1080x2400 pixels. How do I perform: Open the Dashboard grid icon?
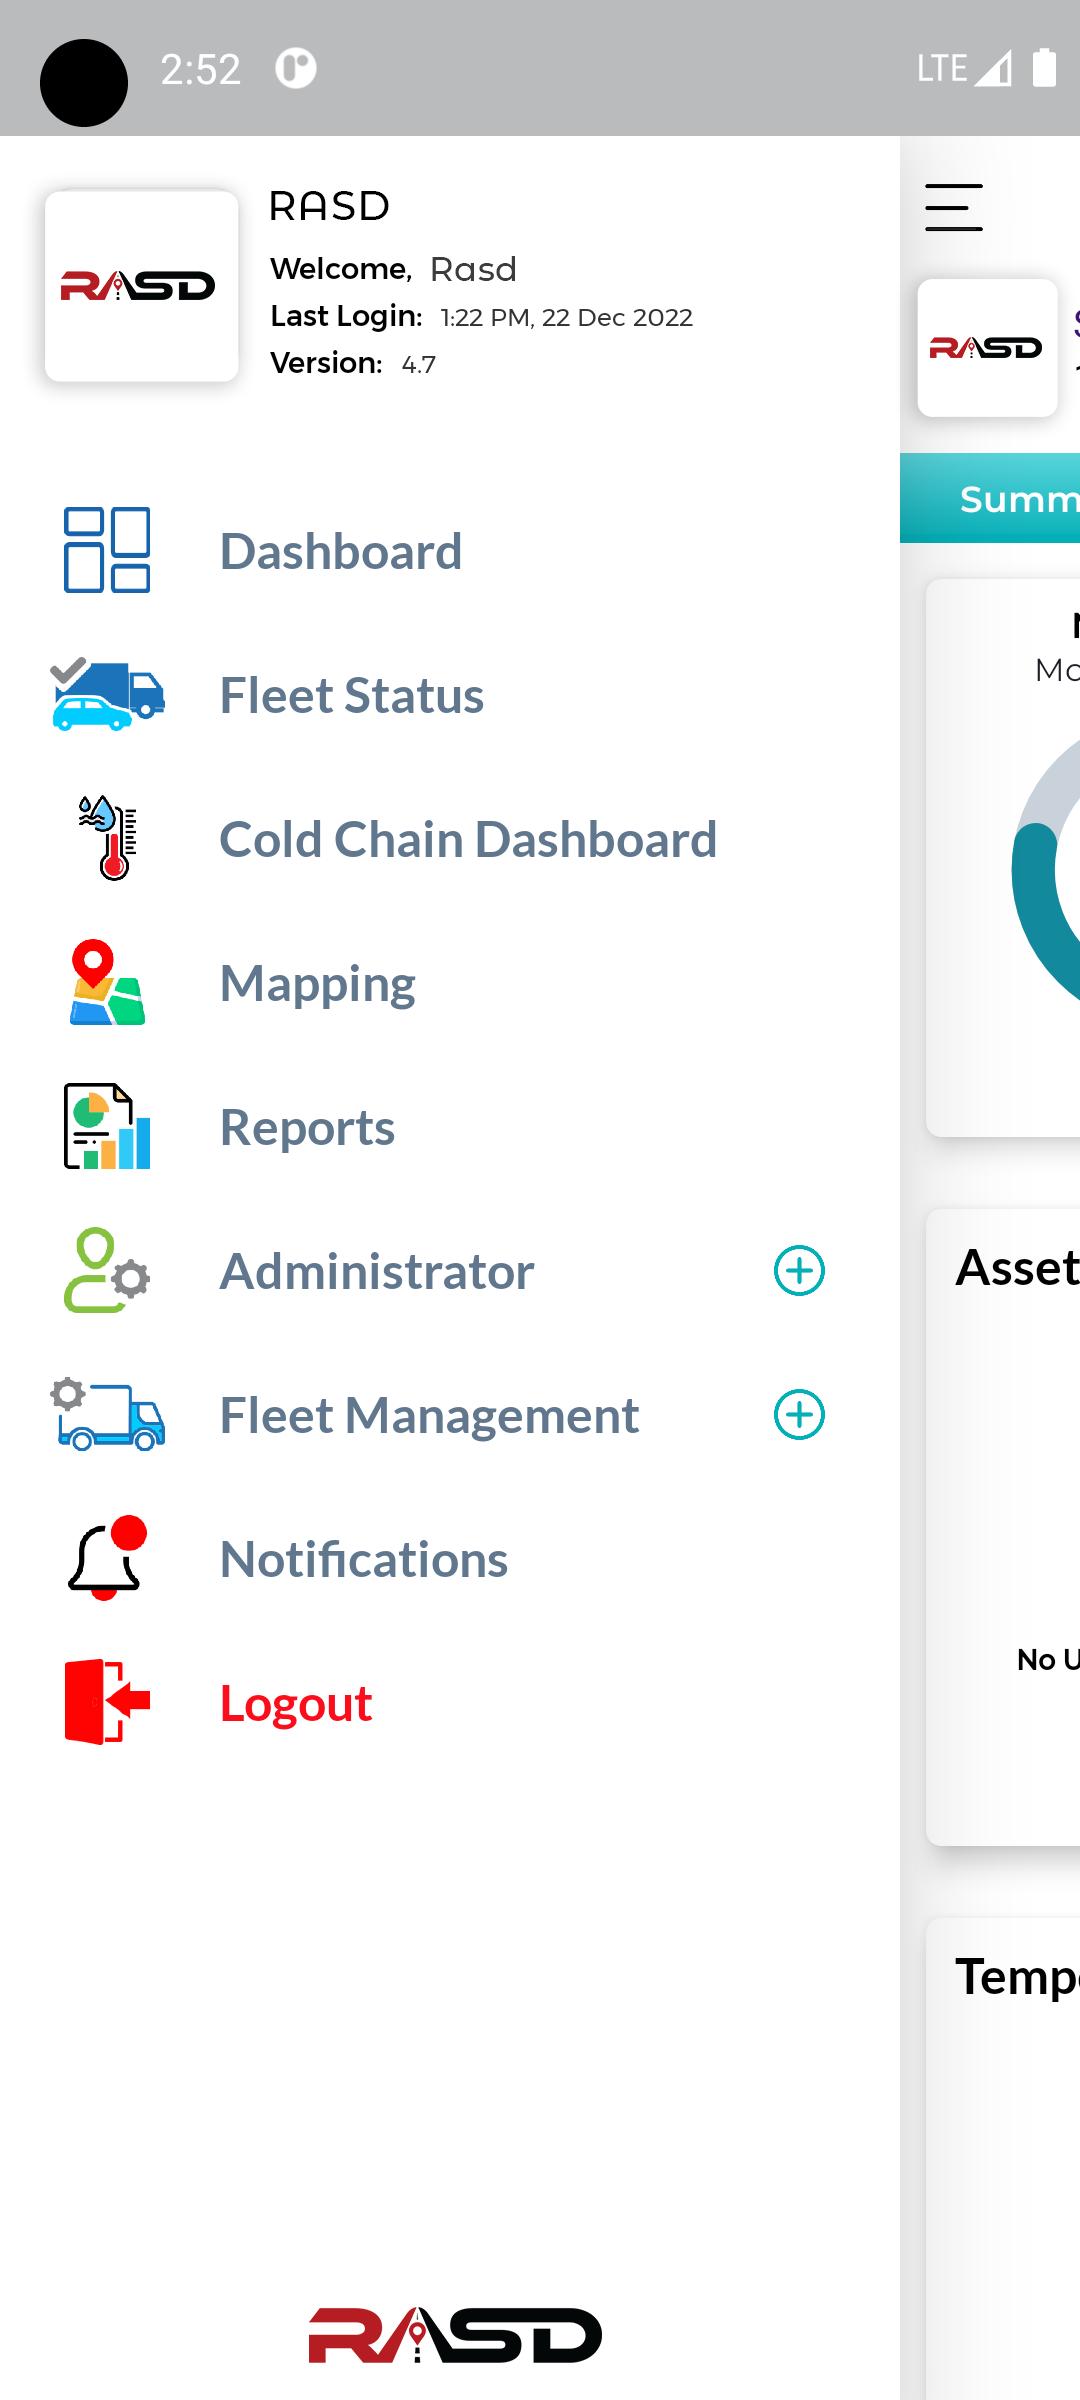point(107,550)
